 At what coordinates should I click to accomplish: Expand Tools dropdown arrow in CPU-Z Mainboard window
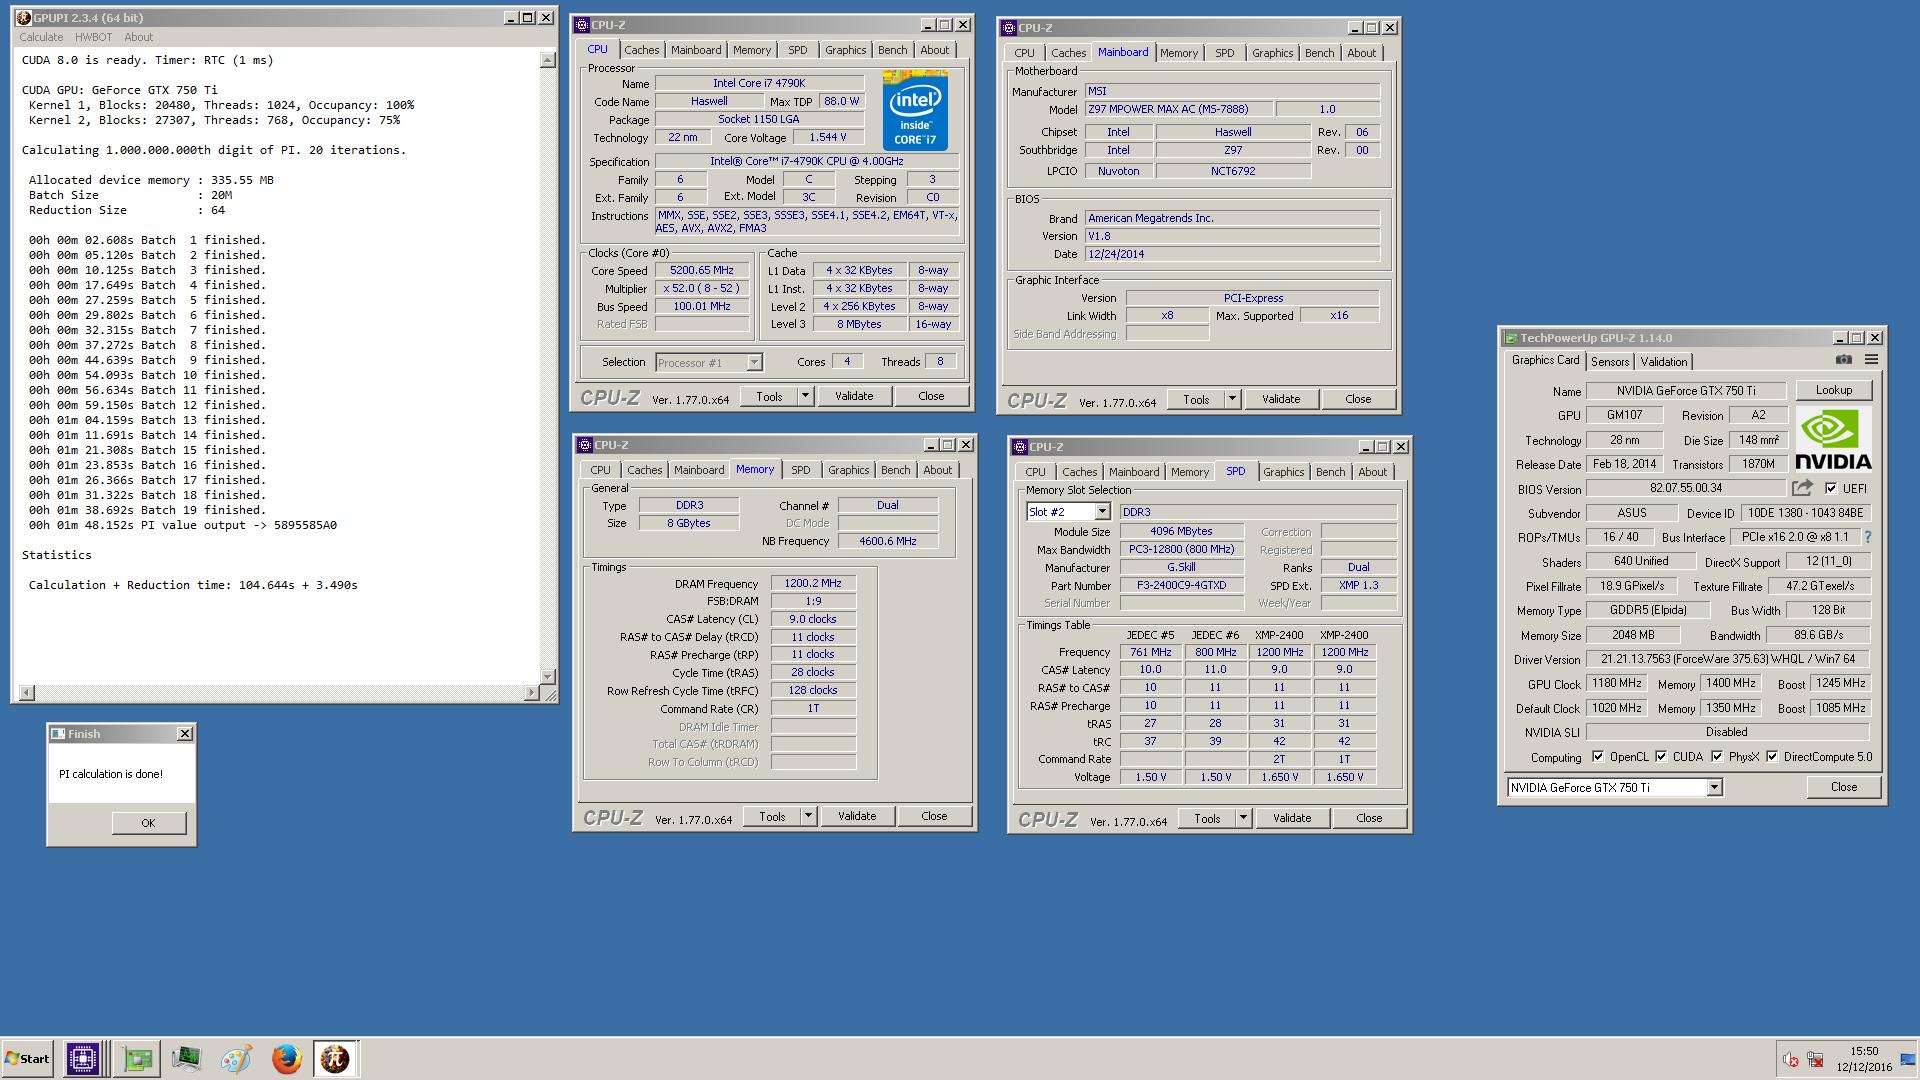point(1232,399)
